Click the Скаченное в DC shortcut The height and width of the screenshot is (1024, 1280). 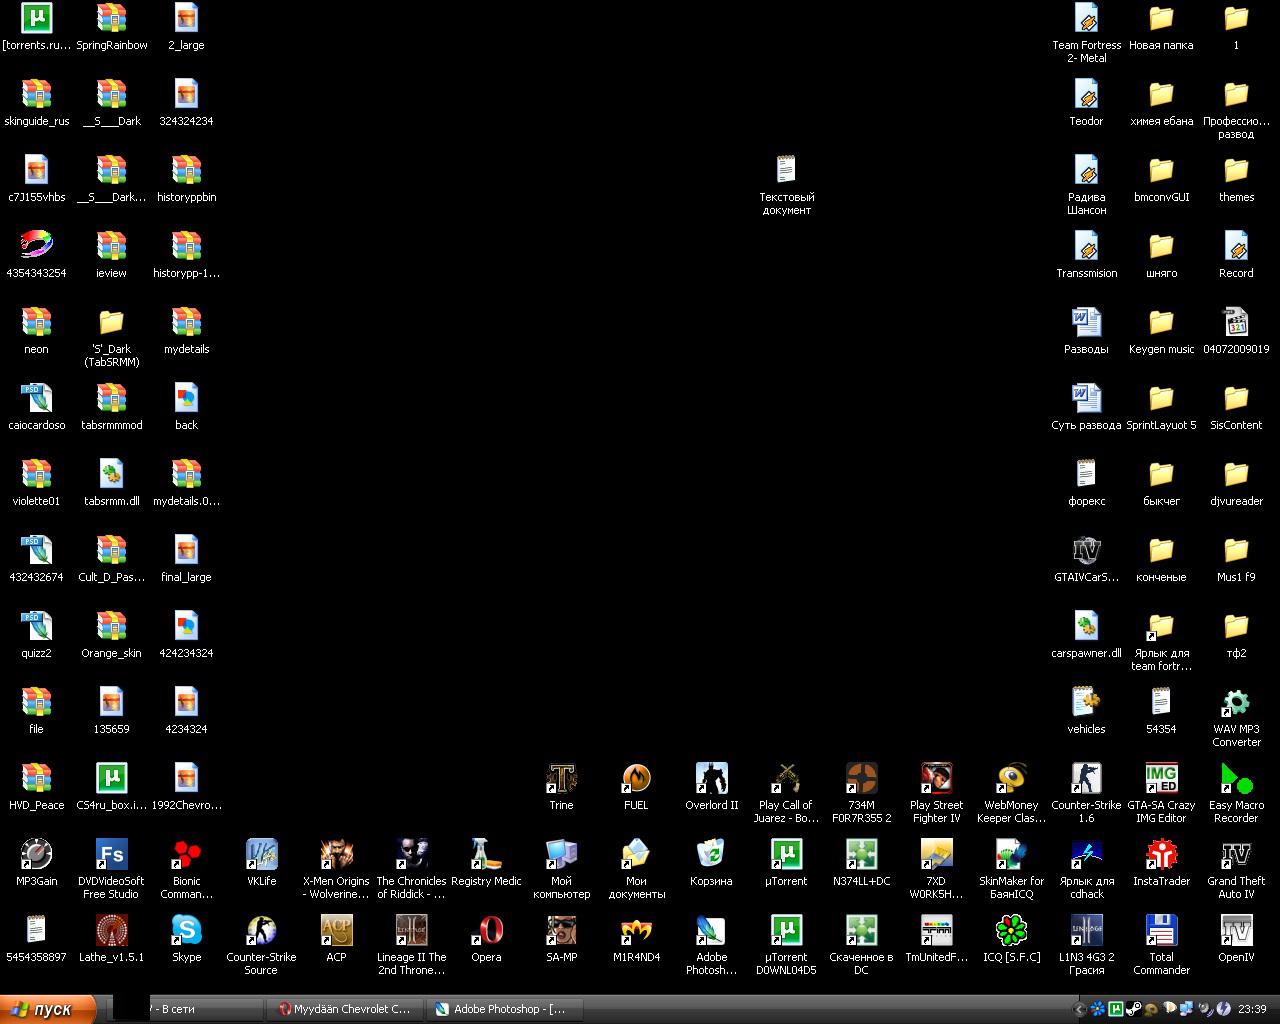[861, 930]
